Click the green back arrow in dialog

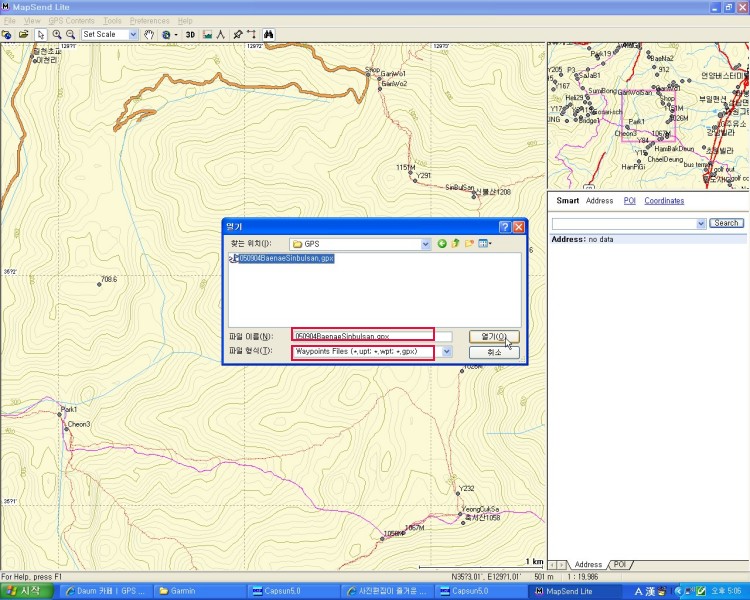(442, 244)
